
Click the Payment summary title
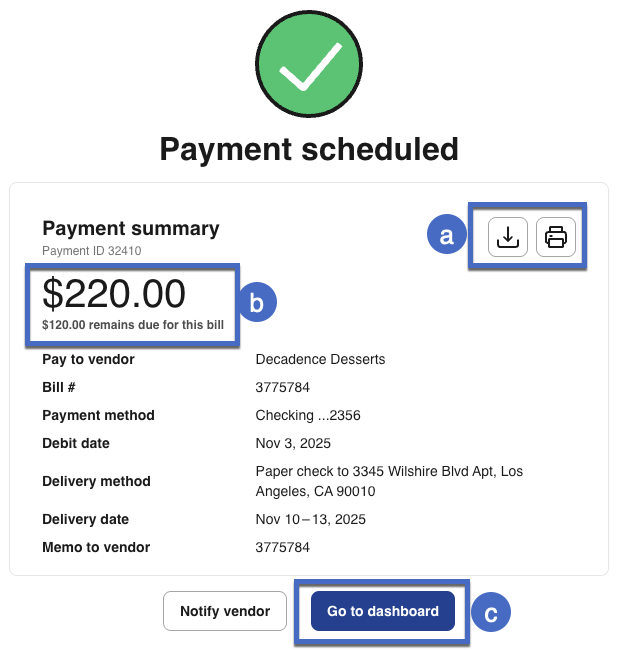pyautogui.click(x=130, y=228)
